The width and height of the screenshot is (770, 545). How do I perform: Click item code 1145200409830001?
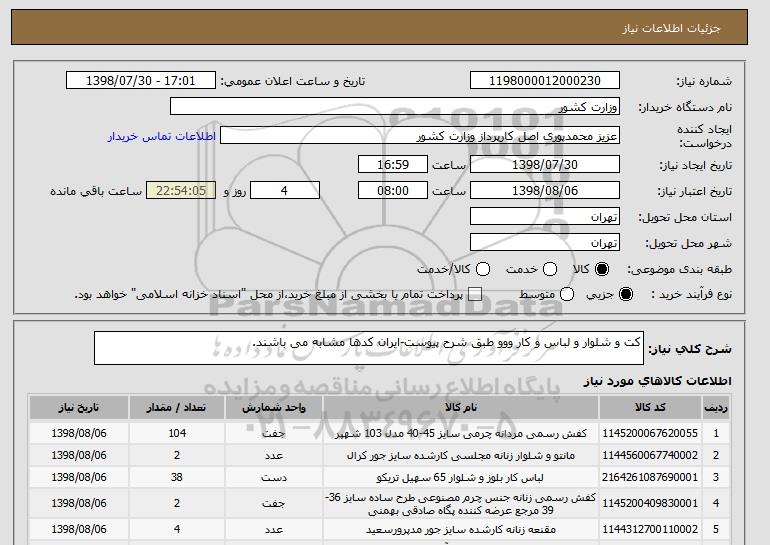pos(650,503)
